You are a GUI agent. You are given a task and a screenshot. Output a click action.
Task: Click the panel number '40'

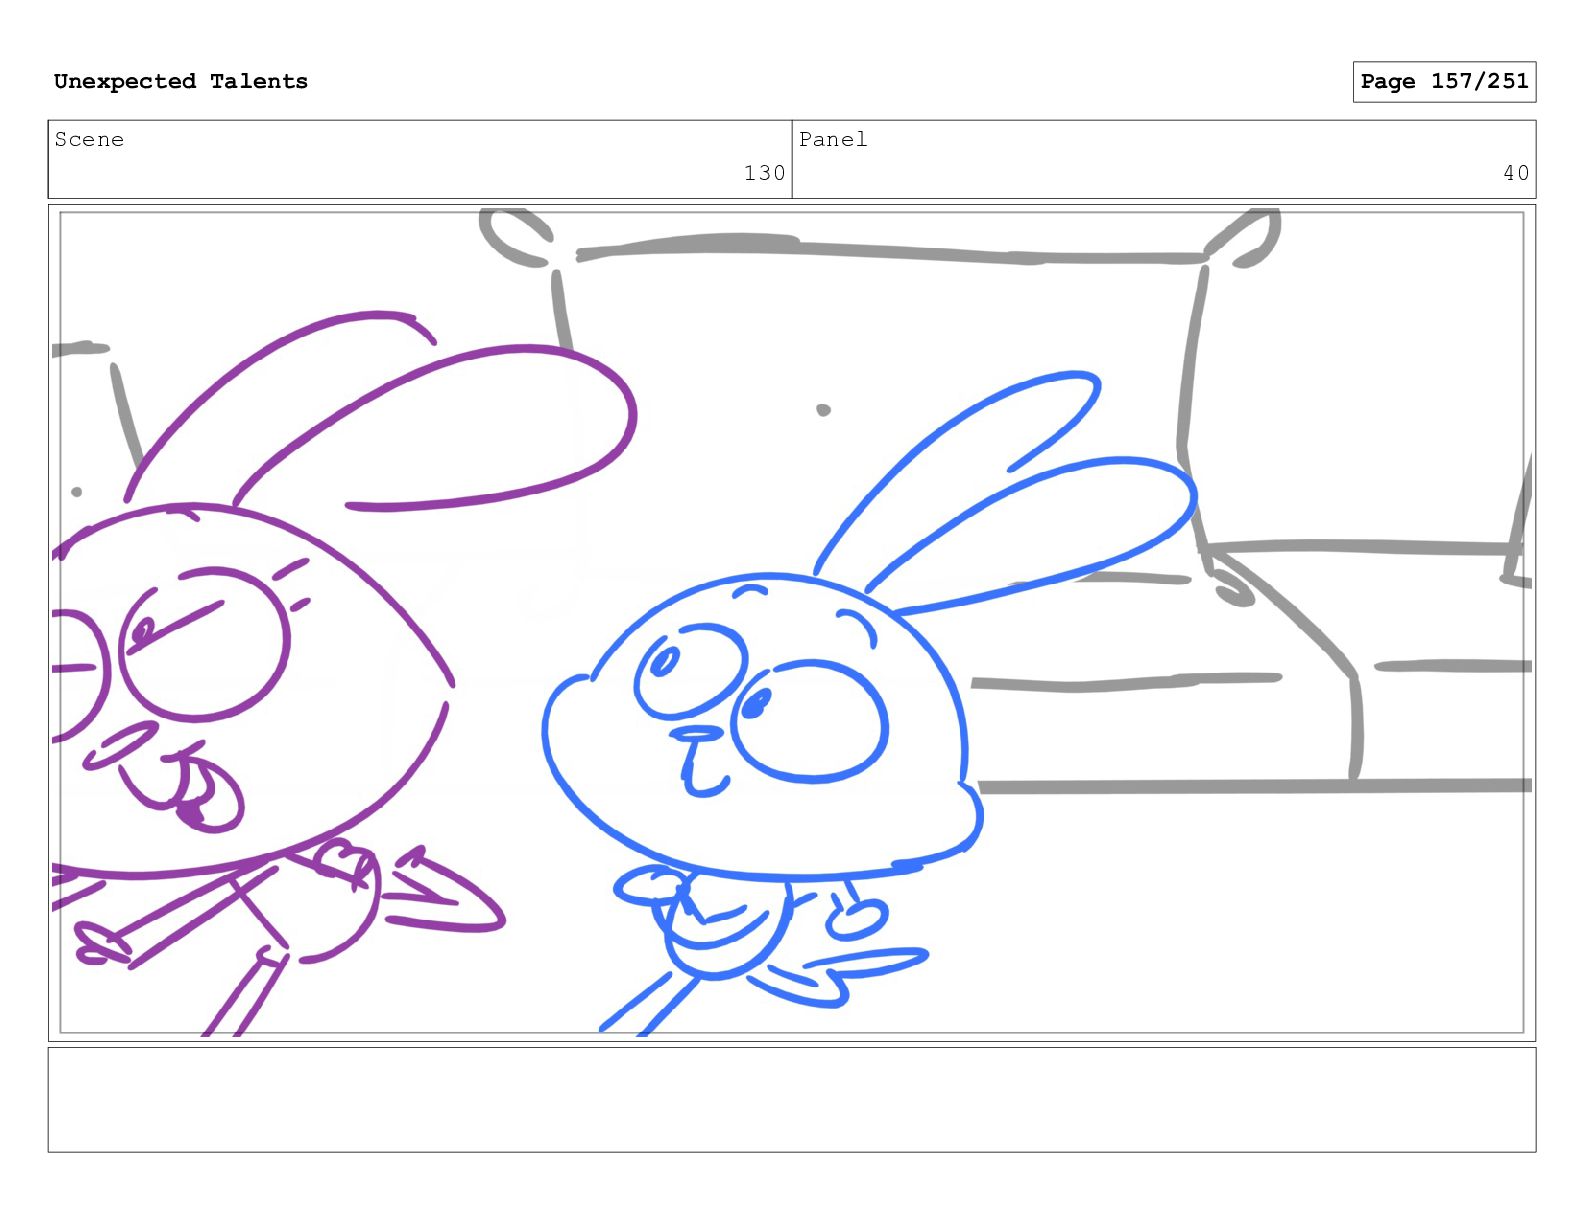1516,173
